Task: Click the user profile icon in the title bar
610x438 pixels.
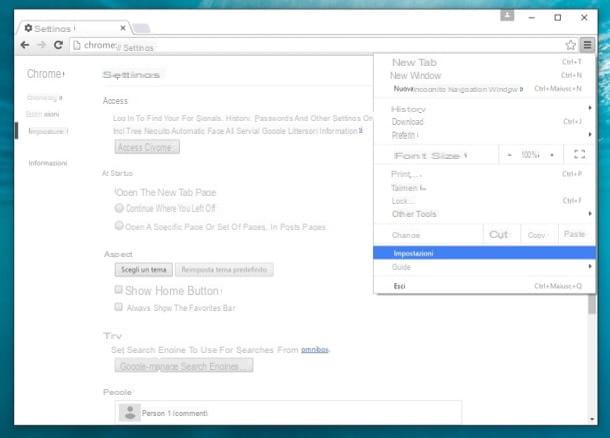Action: pos(507,15)
